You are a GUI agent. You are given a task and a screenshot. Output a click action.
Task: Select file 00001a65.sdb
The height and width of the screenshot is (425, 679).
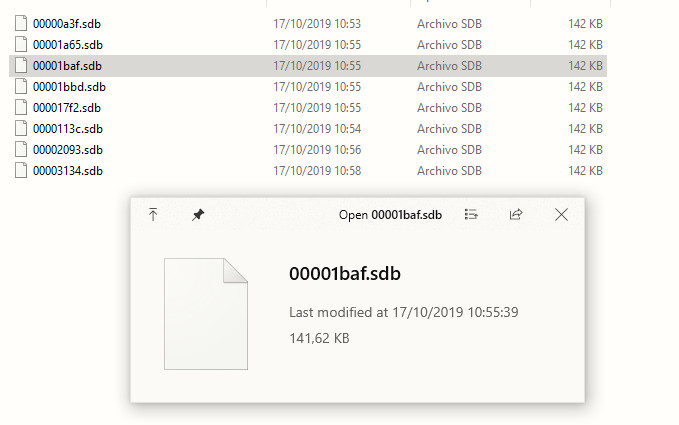[x=68, y=45]
